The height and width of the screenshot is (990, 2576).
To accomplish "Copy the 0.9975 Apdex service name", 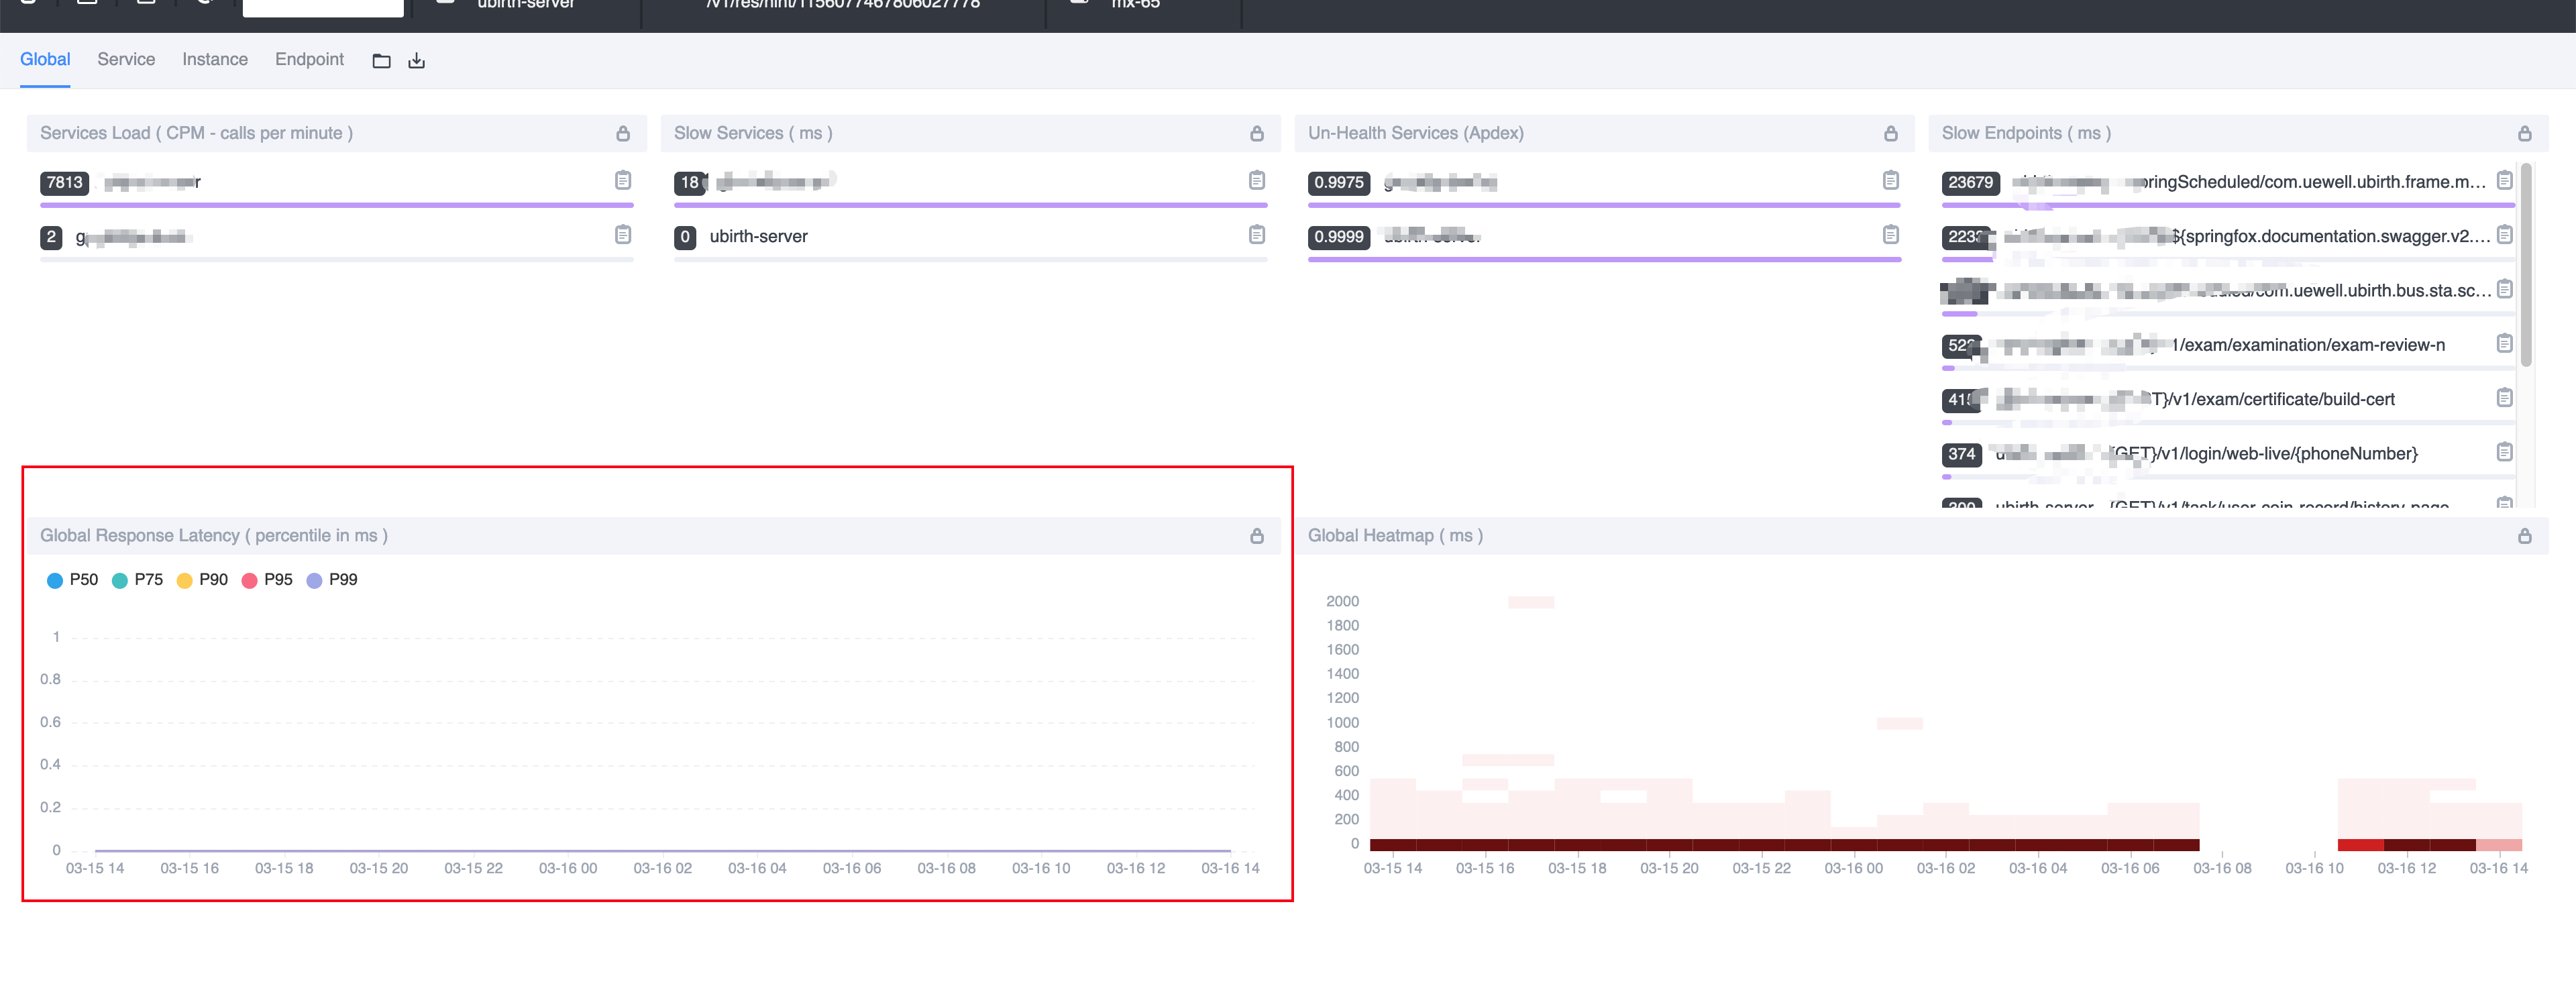I will [x=1890, y=180].
